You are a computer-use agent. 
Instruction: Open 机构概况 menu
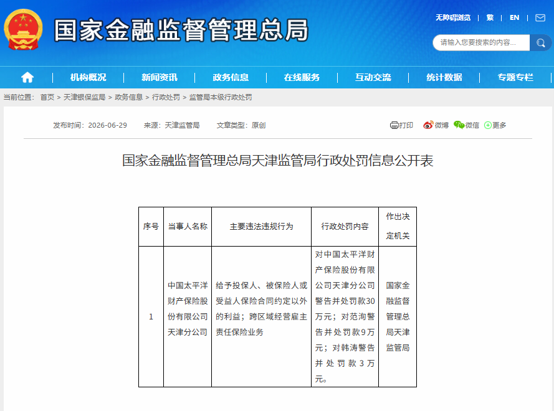coord(88,77)
